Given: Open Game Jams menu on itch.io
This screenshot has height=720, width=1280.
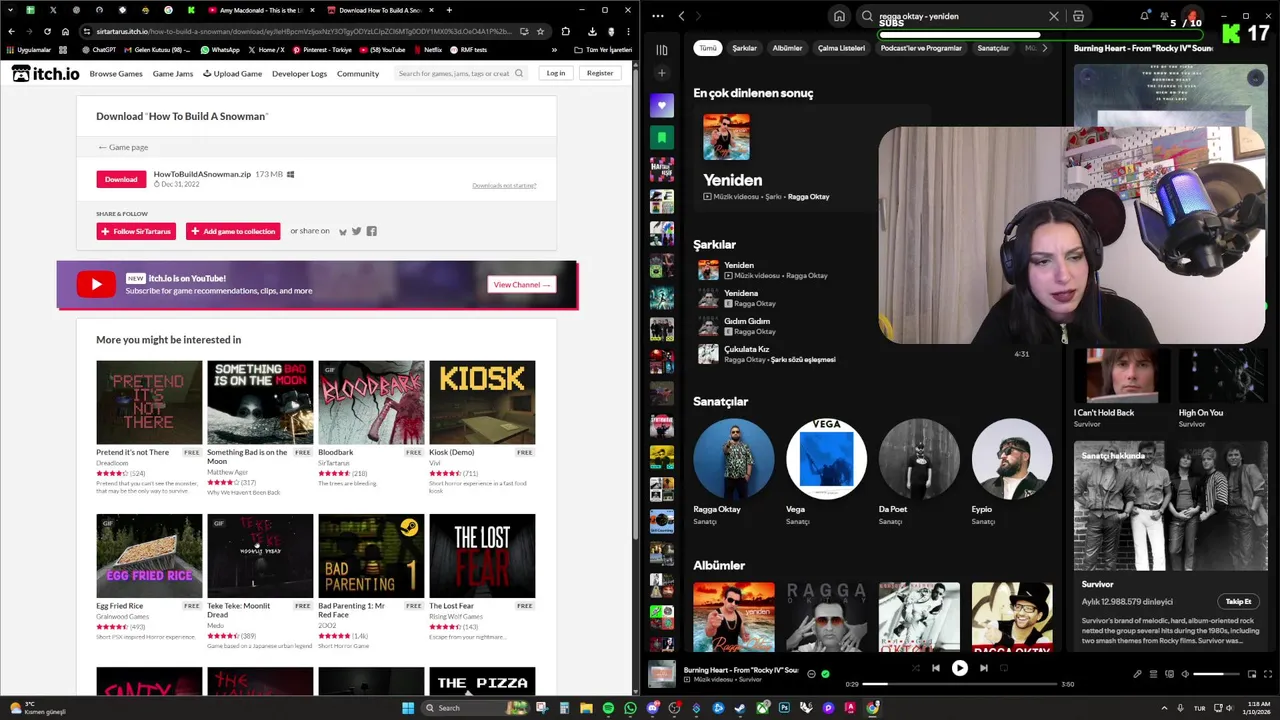Looking at the screenshot, I should tap(172, 73).
